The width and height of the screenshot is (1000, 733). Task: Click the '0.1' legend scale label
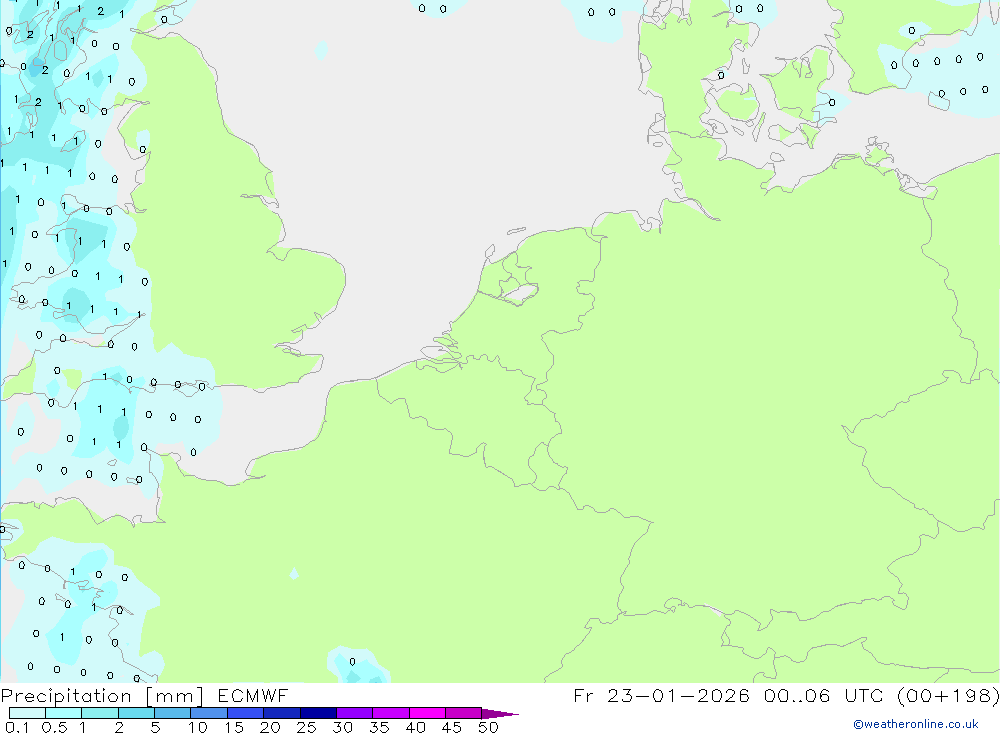[x=17, y=727]
